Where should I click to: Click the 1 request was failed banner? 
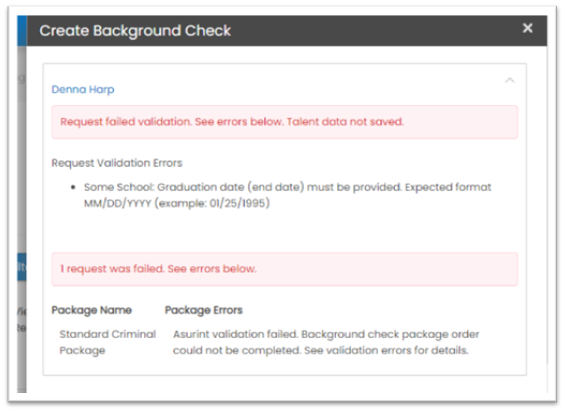(x=285, y=269)
